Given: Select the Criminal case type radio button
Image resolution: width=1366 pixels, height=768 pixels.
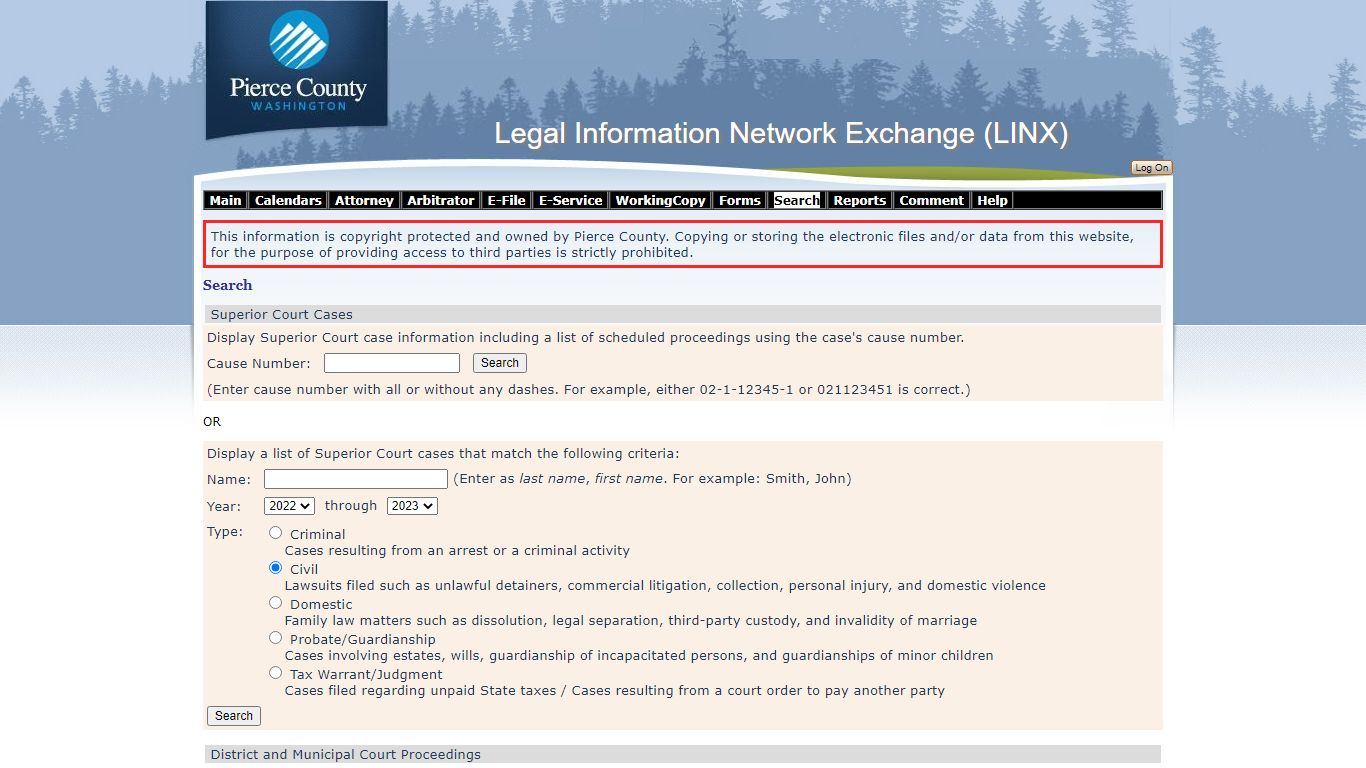Looking at the screenshot, I should point(276,533).
